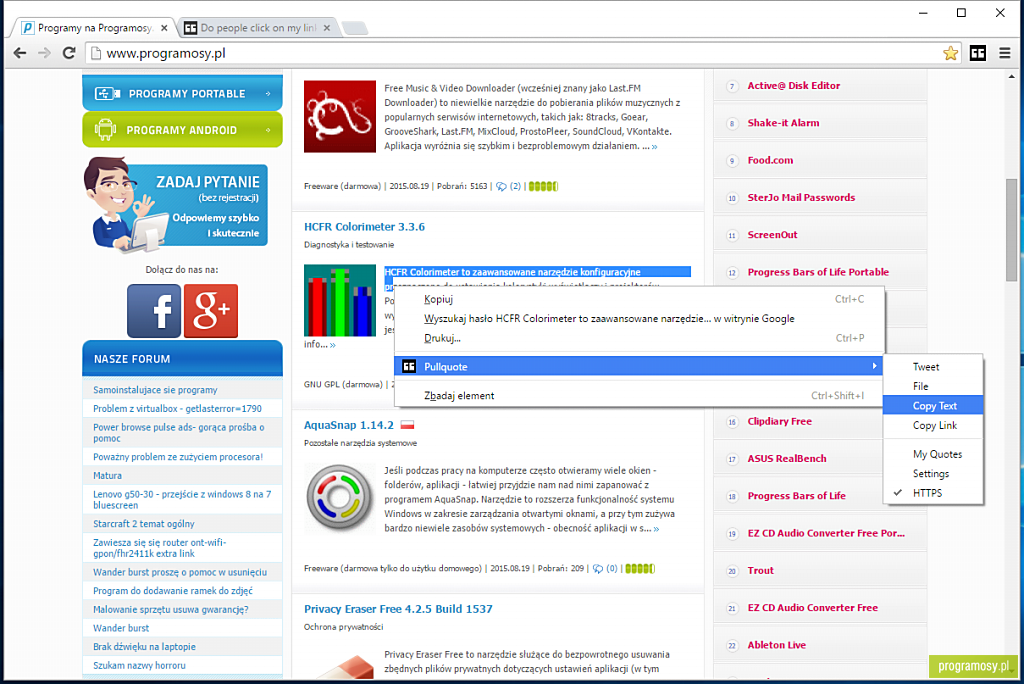
Task: Open Food.com in ranking list
Action: 770,160
